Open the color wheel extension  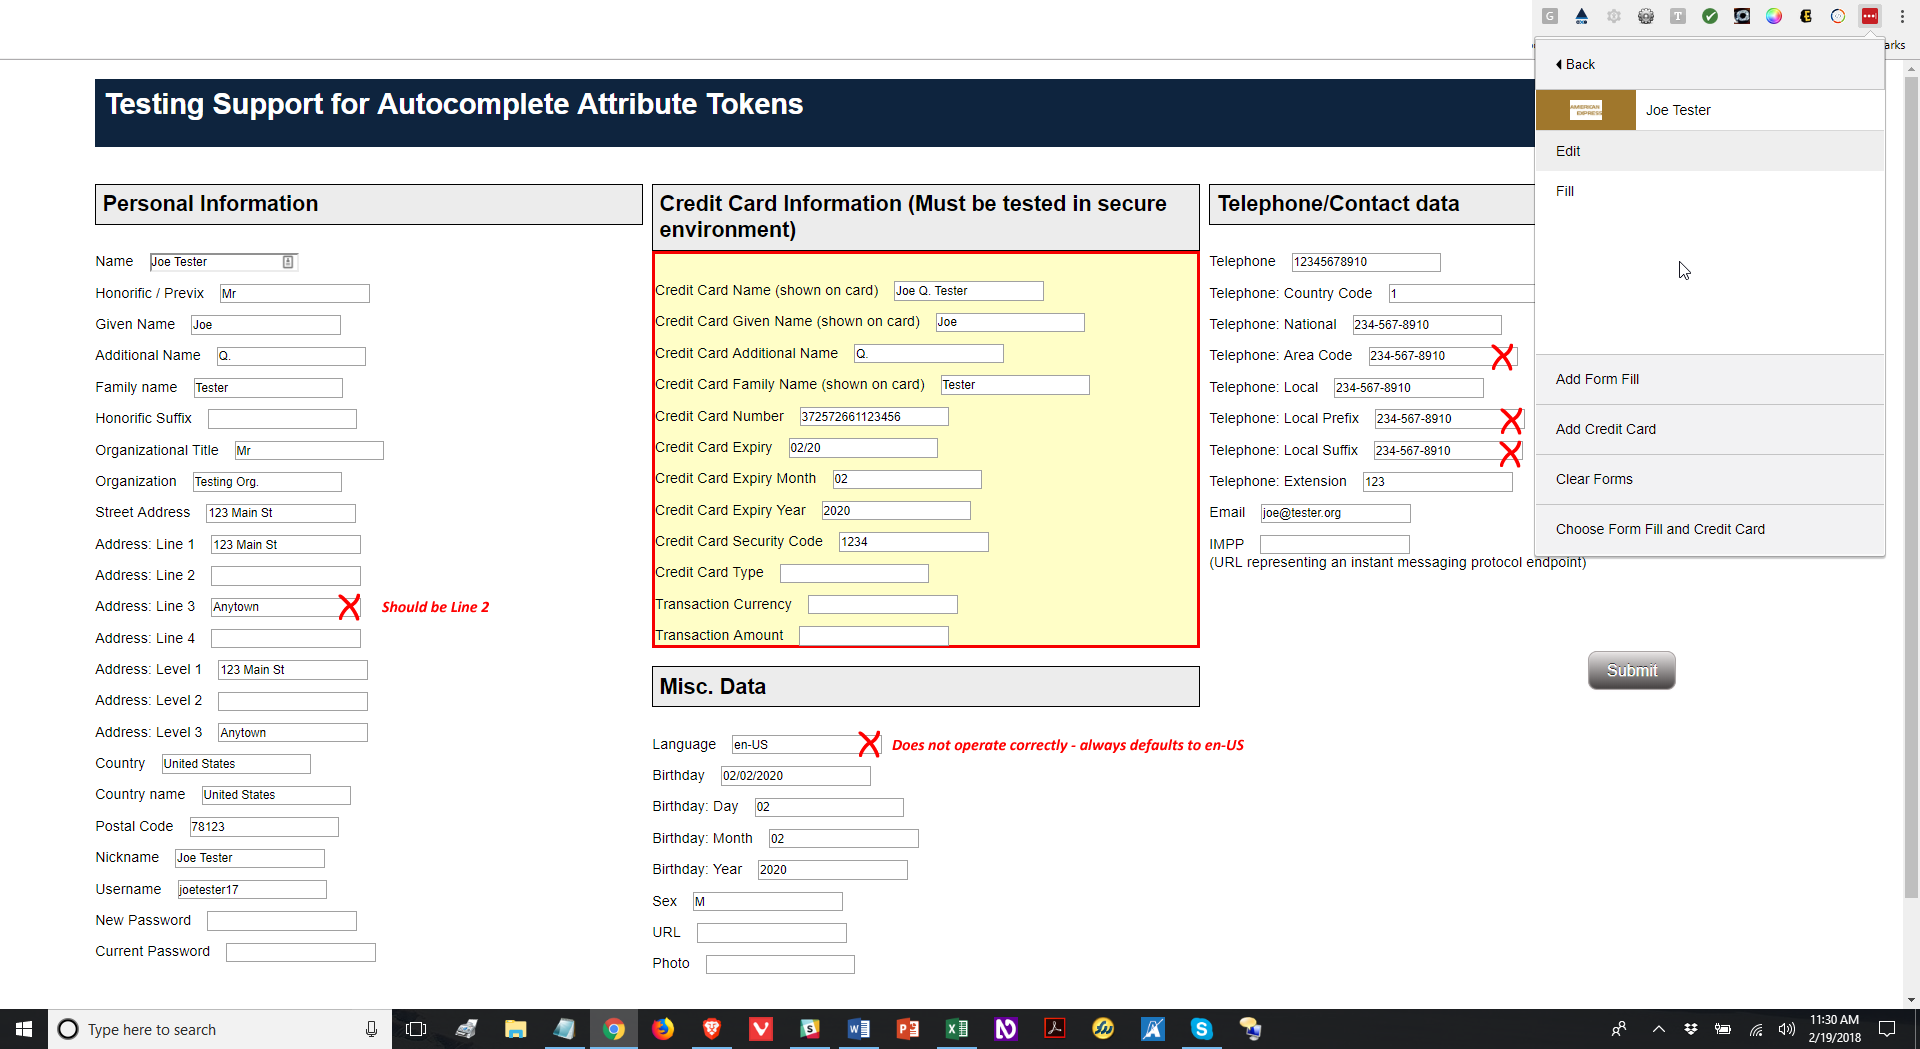pyautogui.click(x=1773, y=16)
